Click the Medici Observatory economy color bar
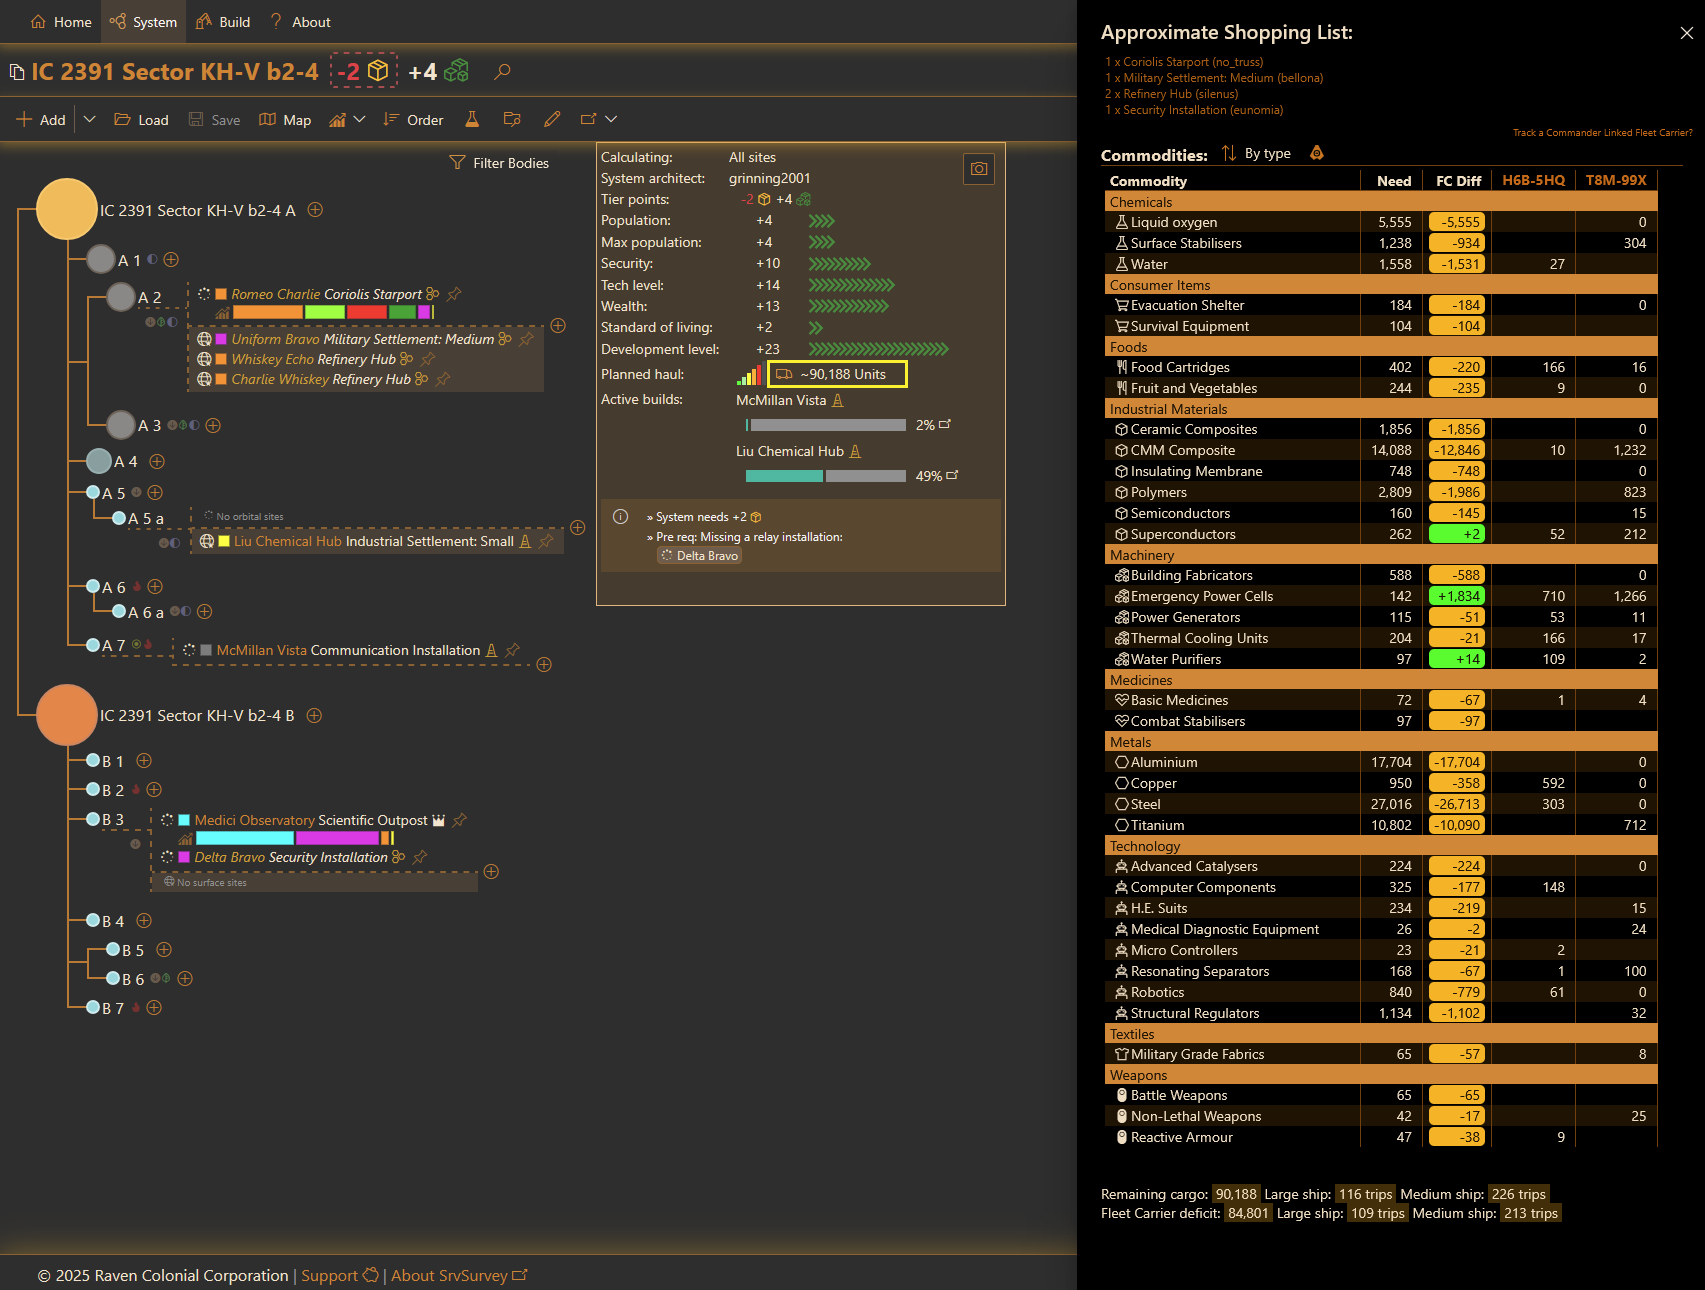Viewport: 1705px width, 1290px height. pos(295,838)
